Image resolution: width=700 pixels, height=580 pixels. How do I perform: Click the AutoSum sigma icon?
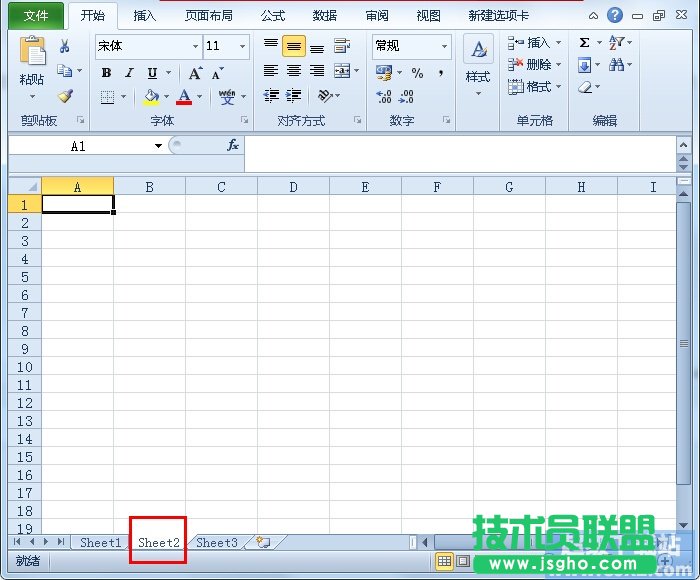[585, 43]
